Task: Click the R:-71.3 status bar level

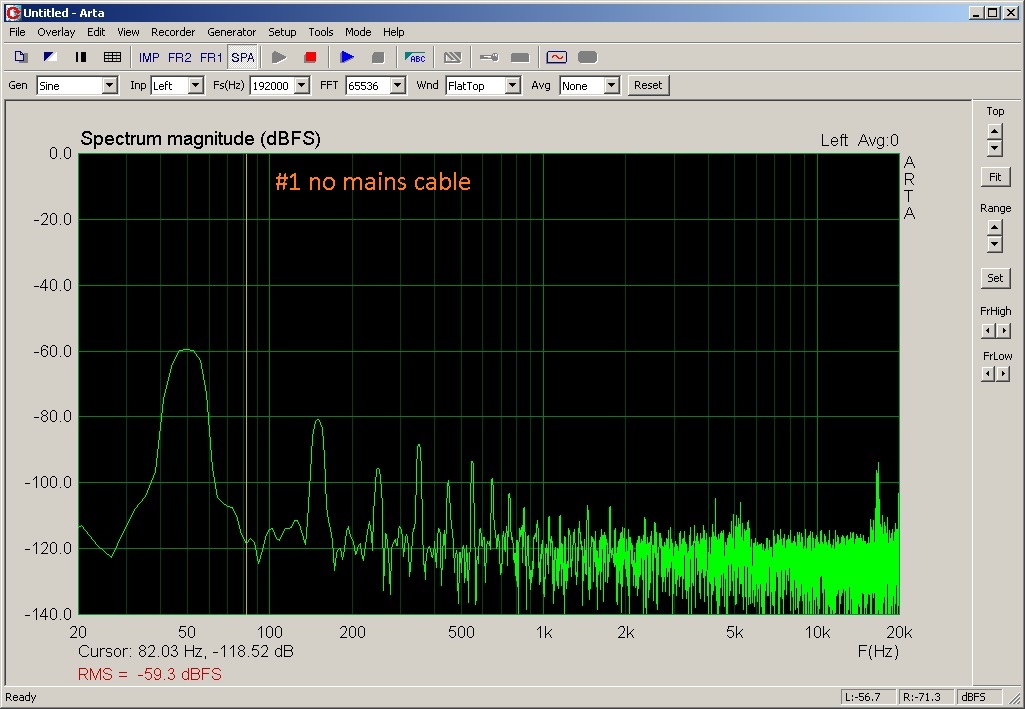Action: coord(925,697)
